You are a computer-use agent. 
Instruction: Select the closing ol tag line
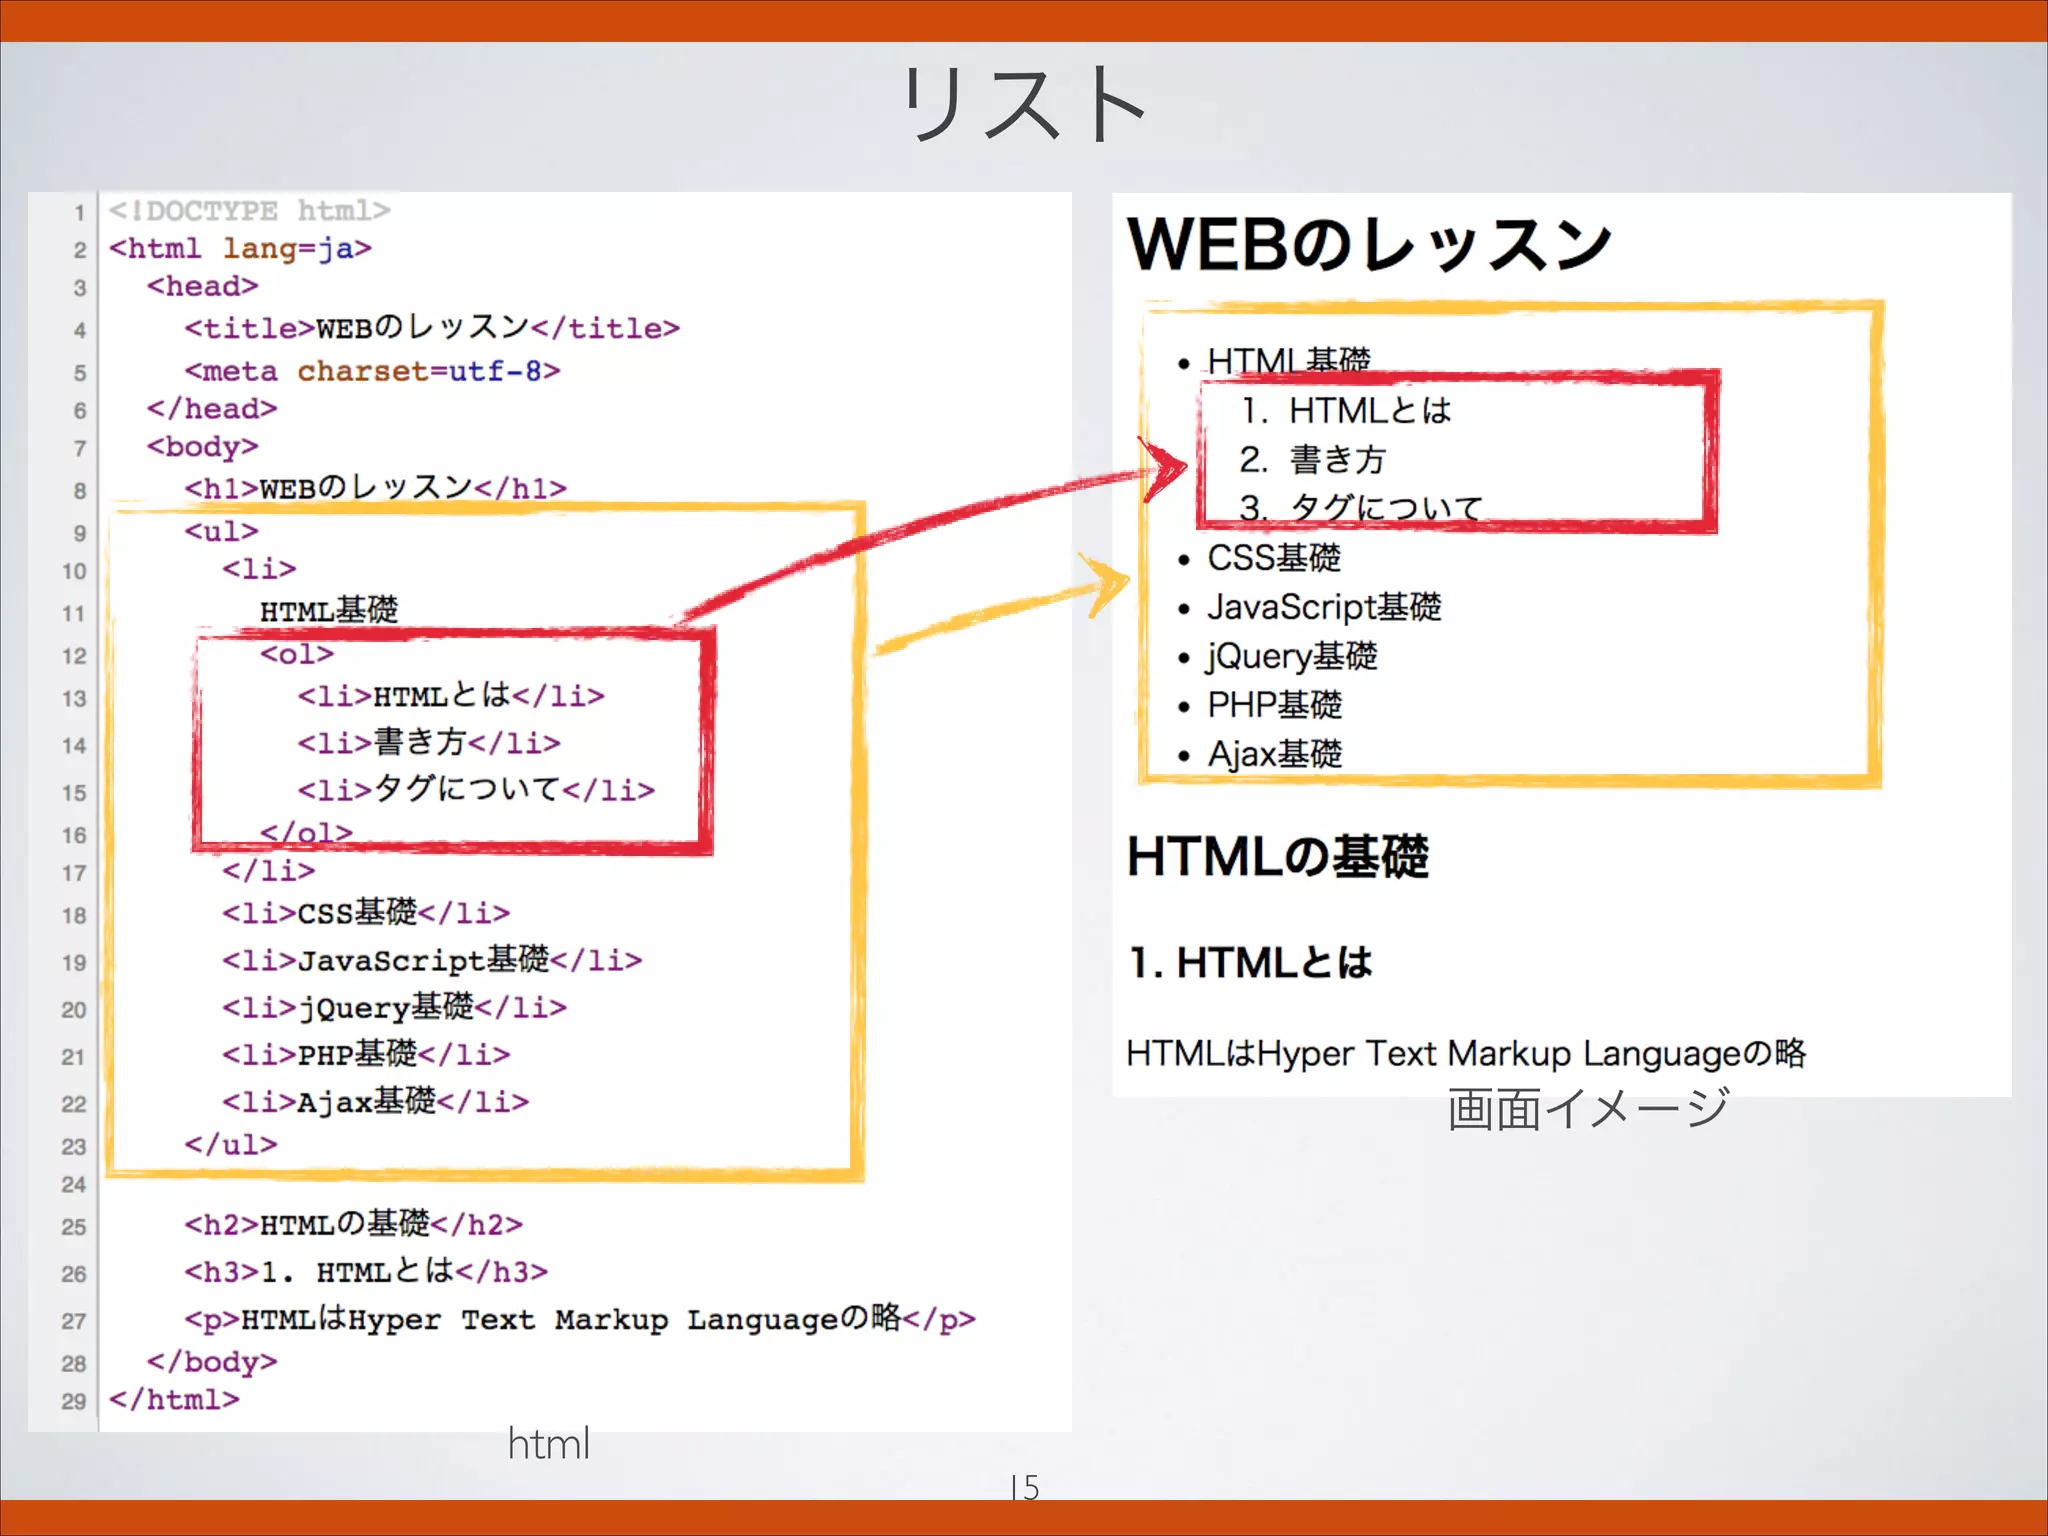click(x=306, y=832)
